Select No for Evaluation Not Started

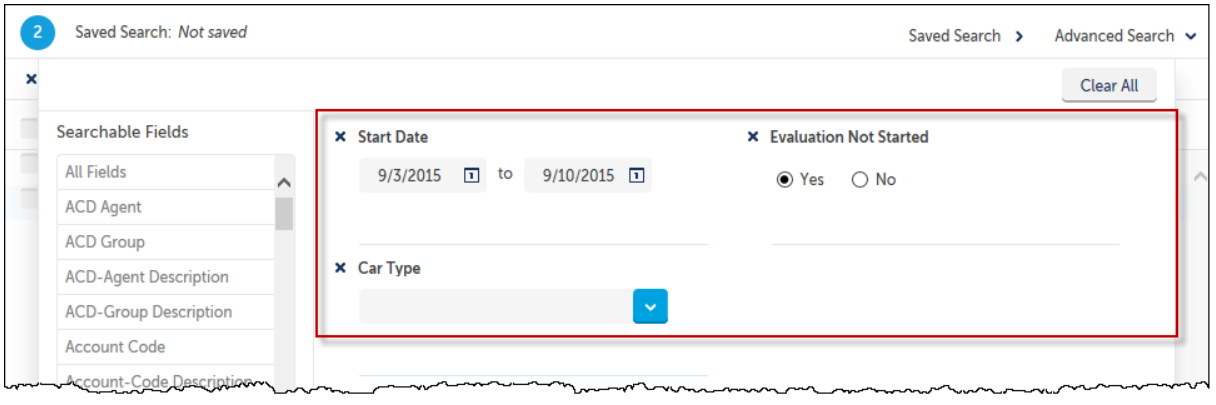point(859,180)
